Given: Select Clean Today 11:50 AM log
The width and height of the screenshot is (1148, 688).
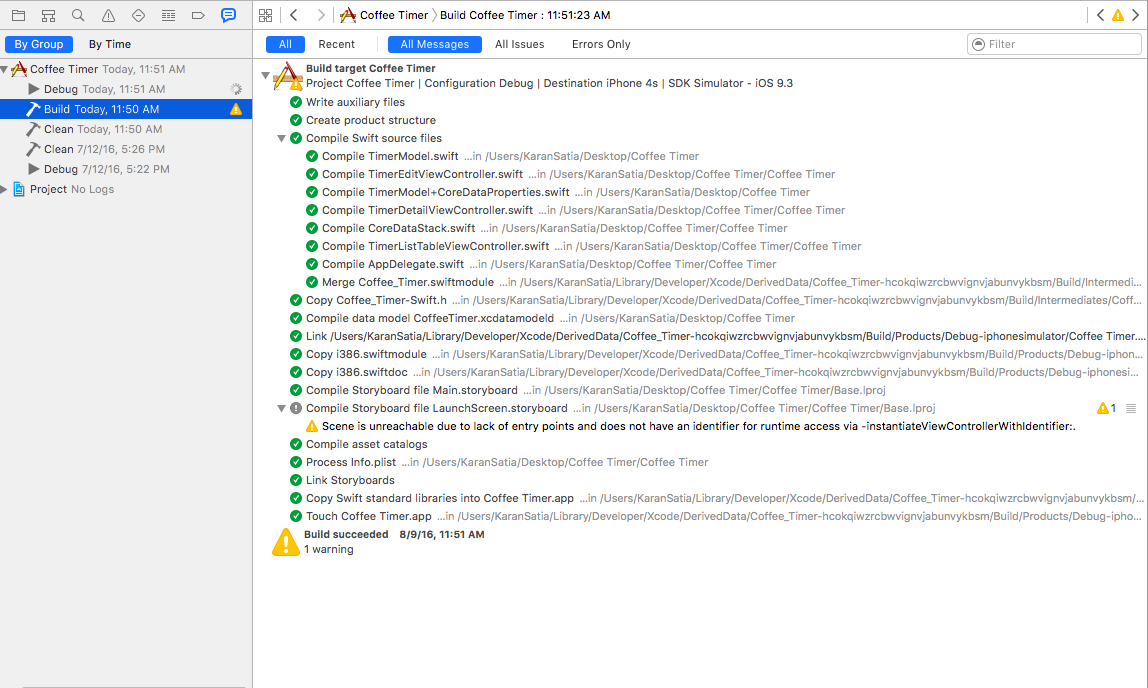Looking at the screenshot, I should [x=126, y=129].
